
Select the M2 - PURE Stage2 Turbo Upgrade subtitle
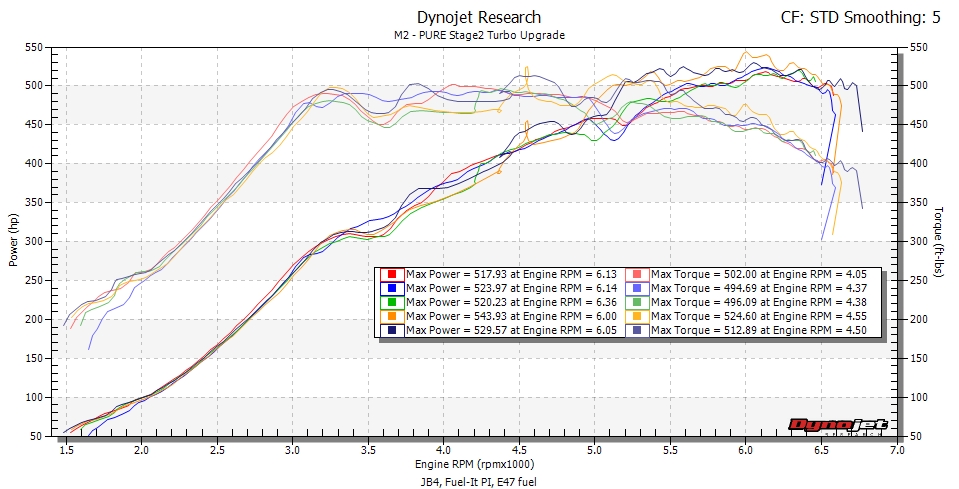click(x=479, y=35)
